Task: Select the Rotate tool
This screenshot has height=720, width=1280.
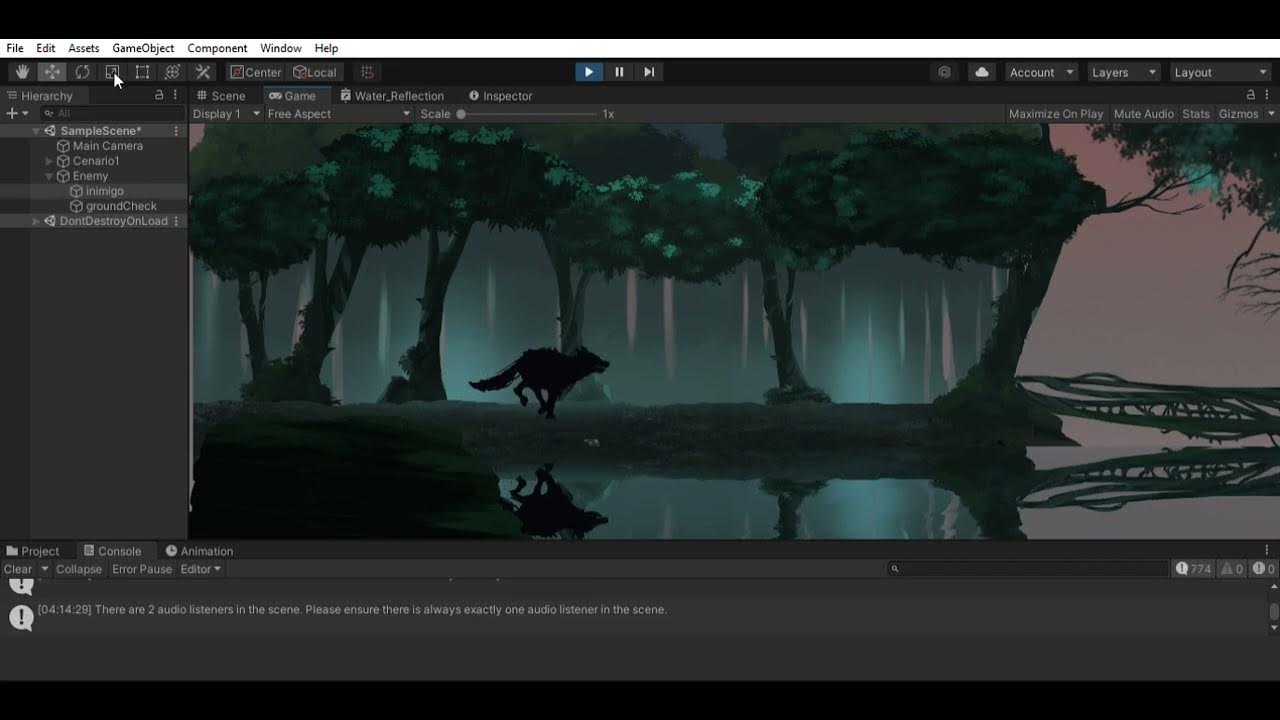Action: click(x=82, y=72)
